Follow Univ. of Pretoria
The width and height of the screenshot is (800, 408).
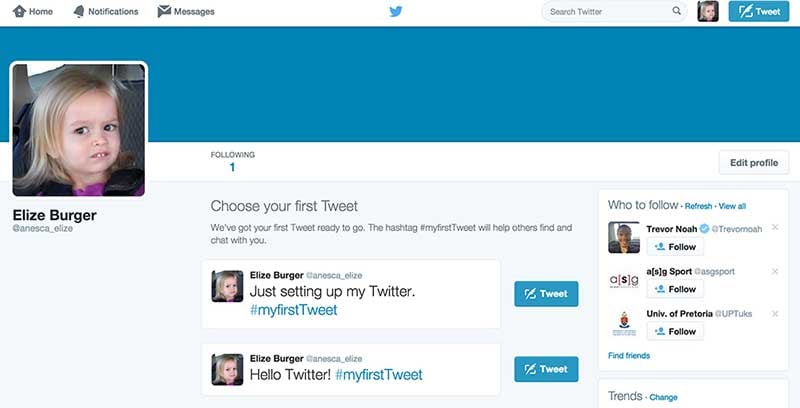coord(675,332)
